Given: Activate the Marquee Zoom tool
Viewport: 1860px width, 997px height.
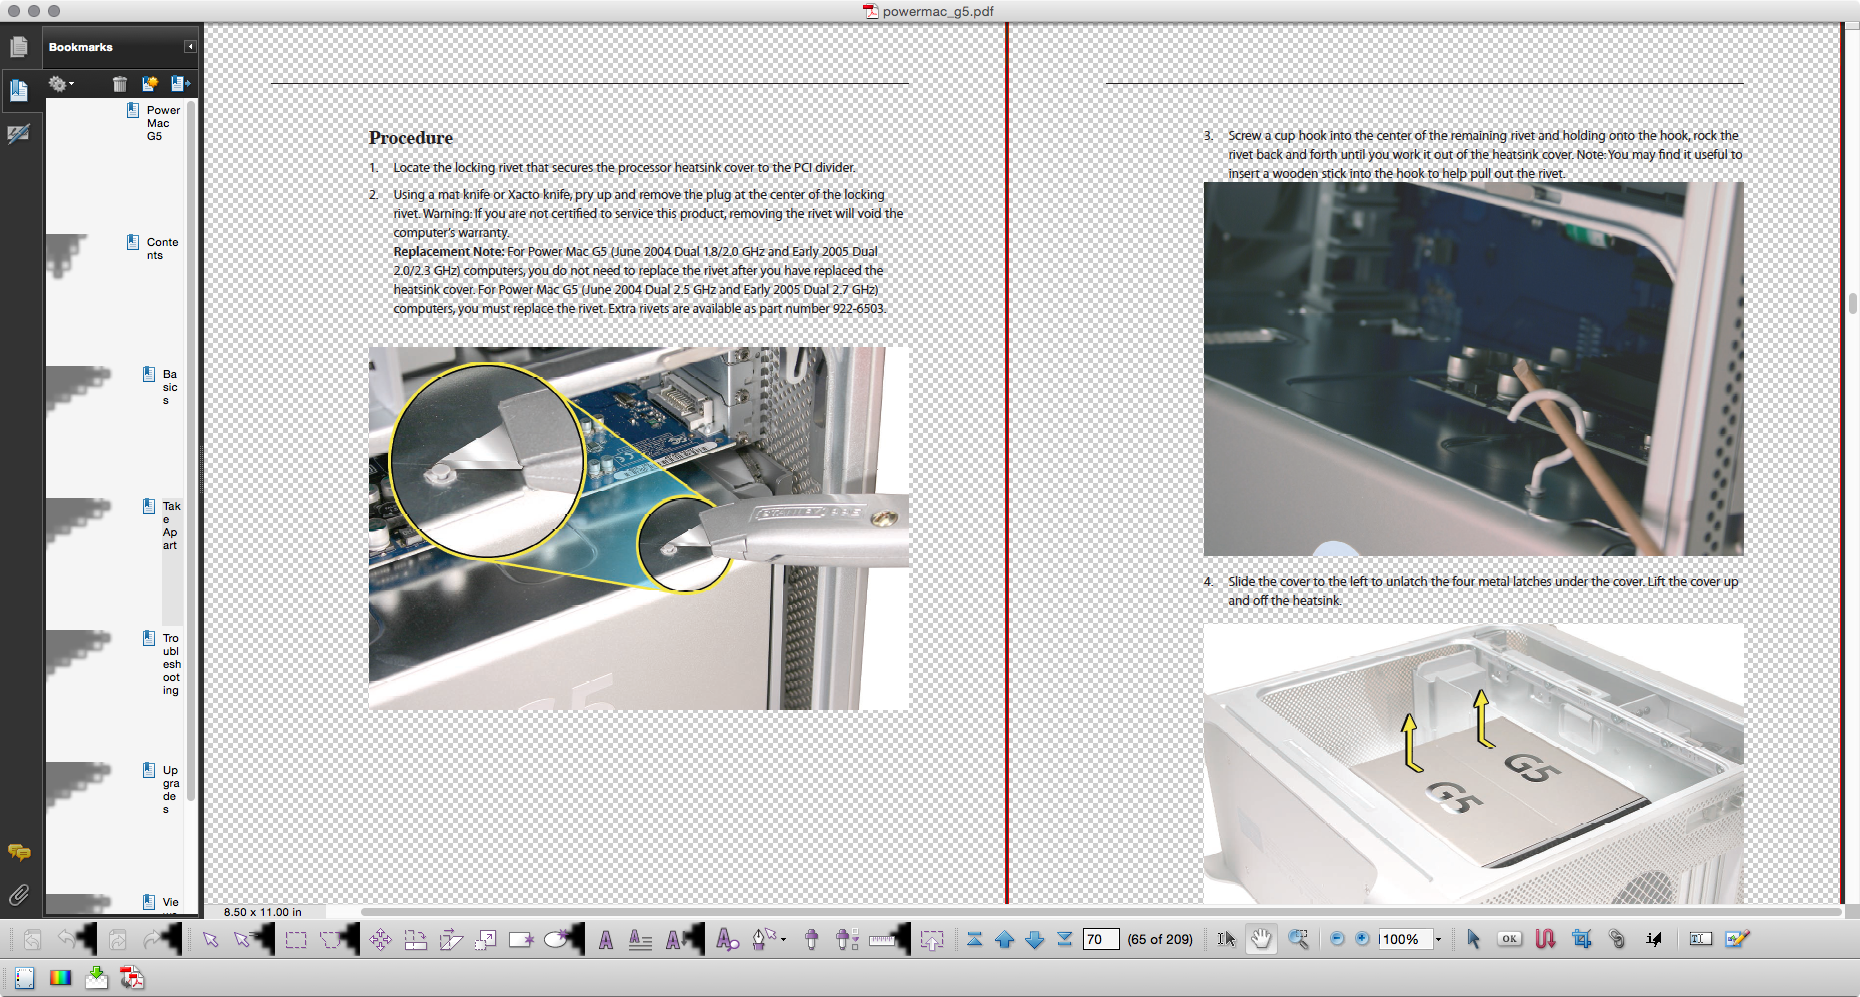Looking at the screenshot, I should click(1299, 939).
